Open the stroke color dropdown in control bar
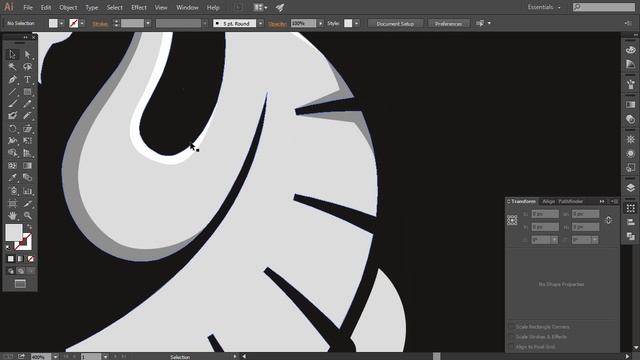640x360 pixels. coord(82,24)
